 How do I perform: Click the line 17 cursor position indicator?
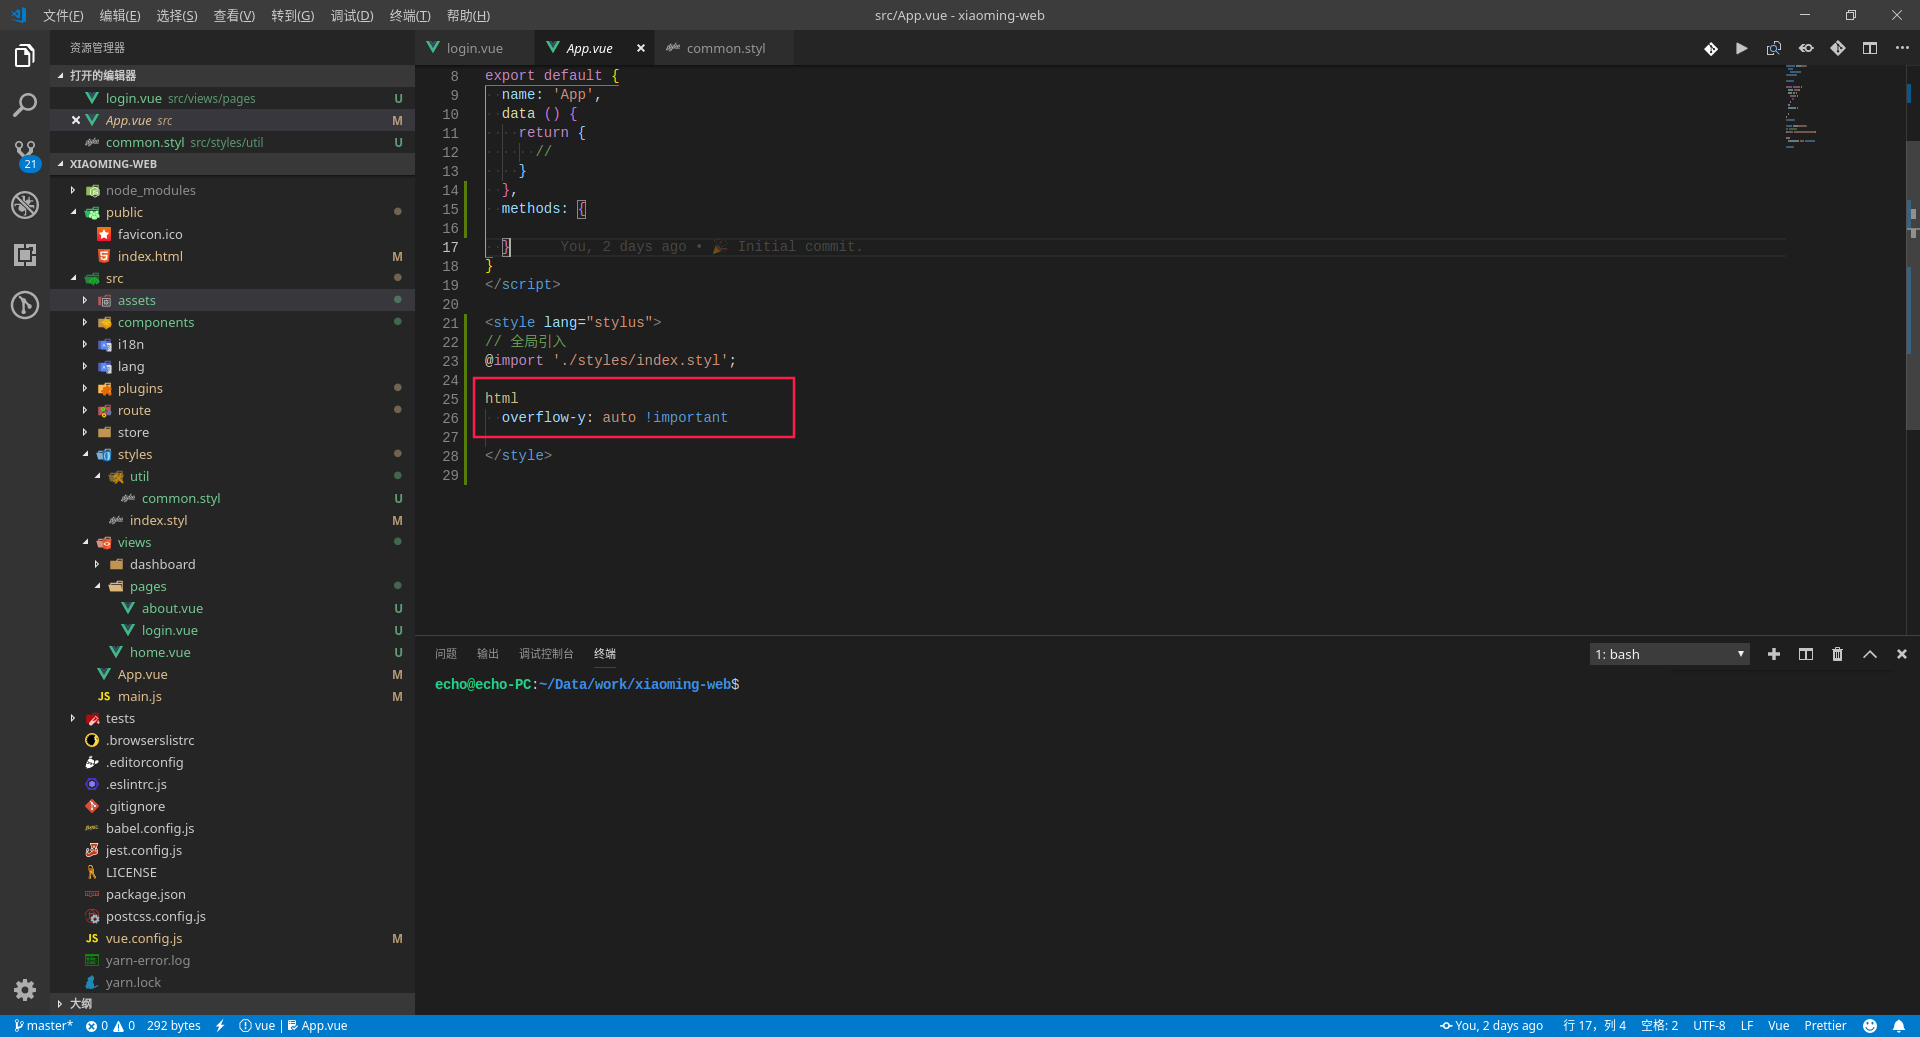tap(1594, 1026)
